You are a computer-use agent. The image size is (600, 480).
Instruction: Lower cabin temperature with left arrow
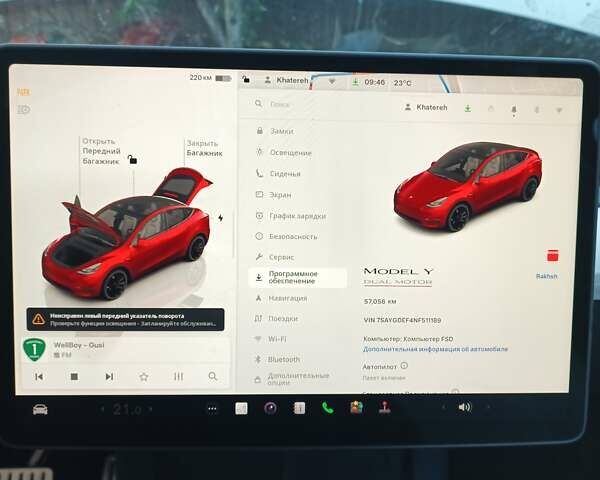(102, 410)
